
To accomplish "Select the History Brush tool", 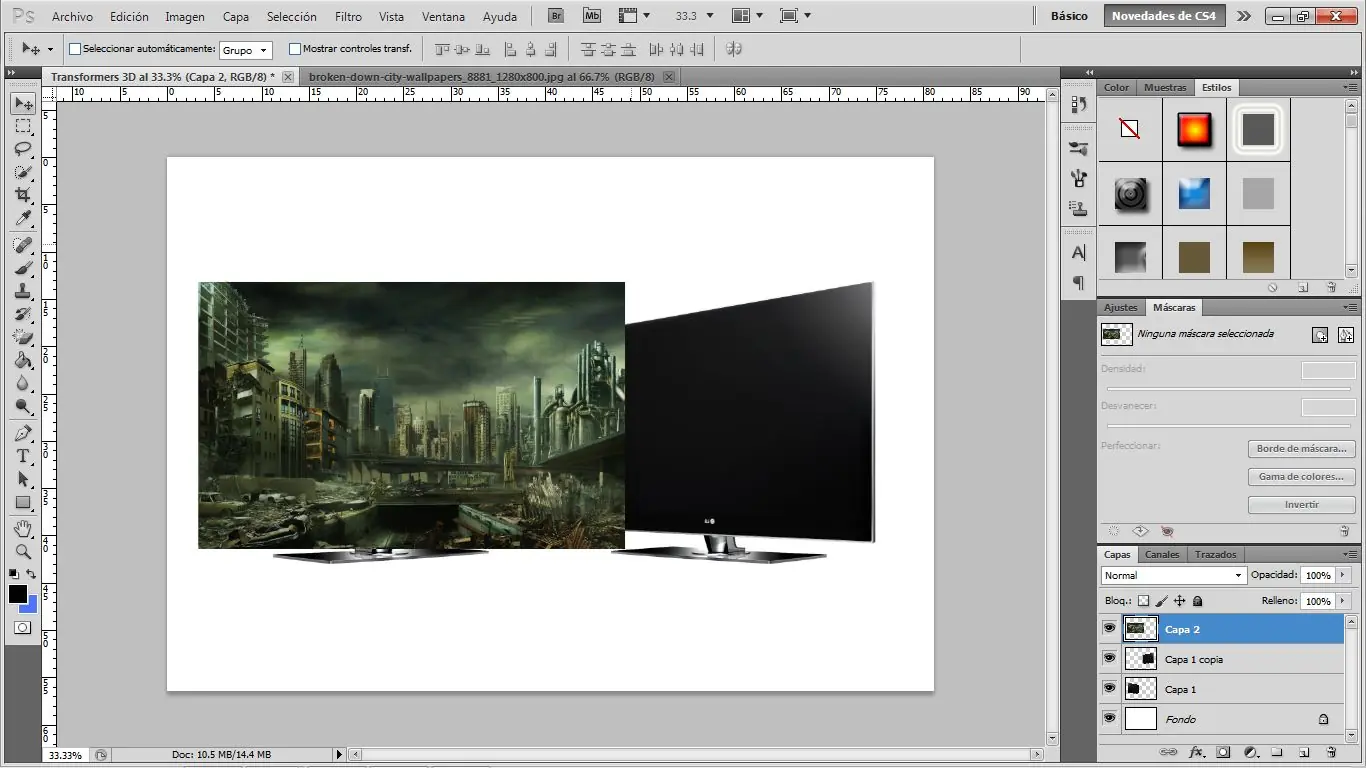I will 23,314.
